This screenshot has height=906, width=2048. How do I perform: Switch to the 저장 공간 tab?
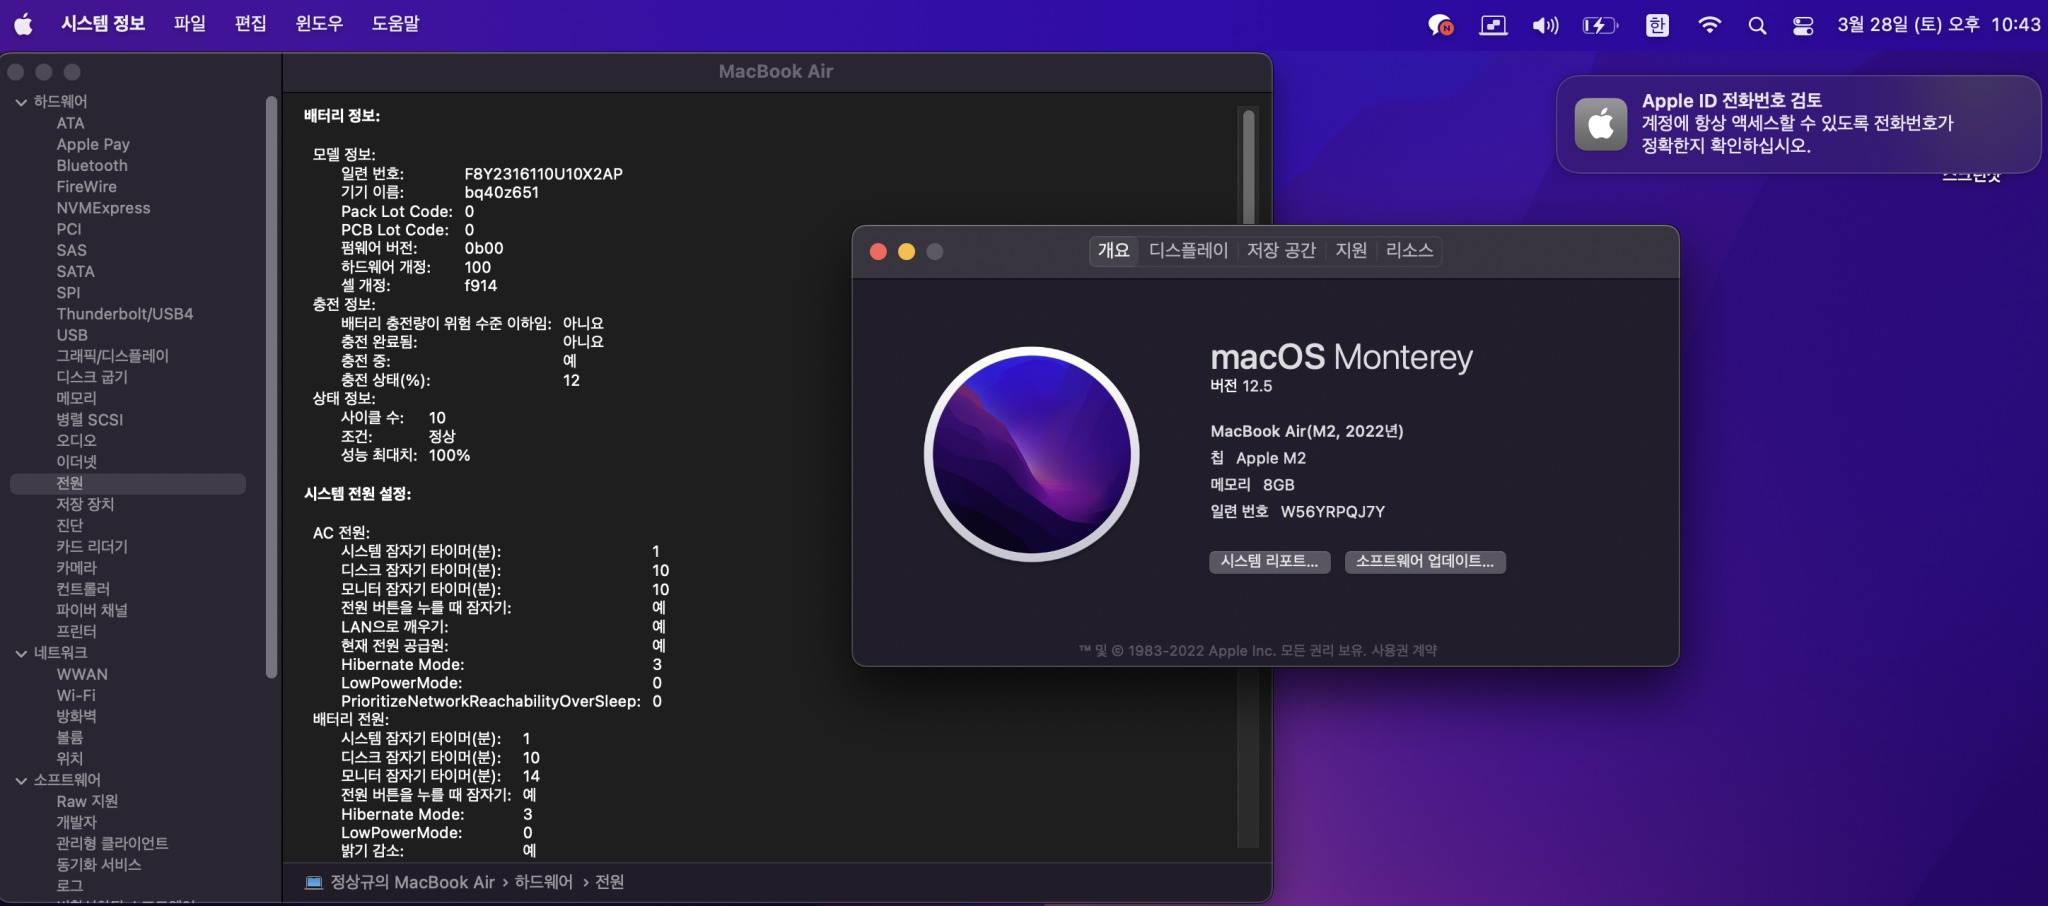(x=1281, y=251)
